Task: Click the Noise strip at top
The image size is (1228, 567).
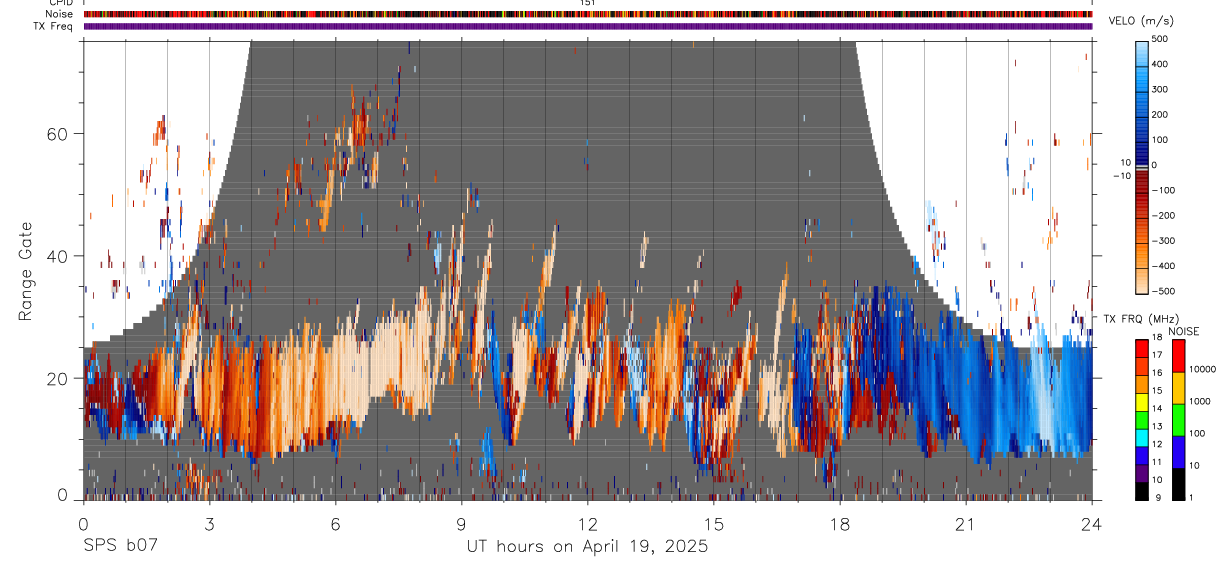Action: click(588, 14)
